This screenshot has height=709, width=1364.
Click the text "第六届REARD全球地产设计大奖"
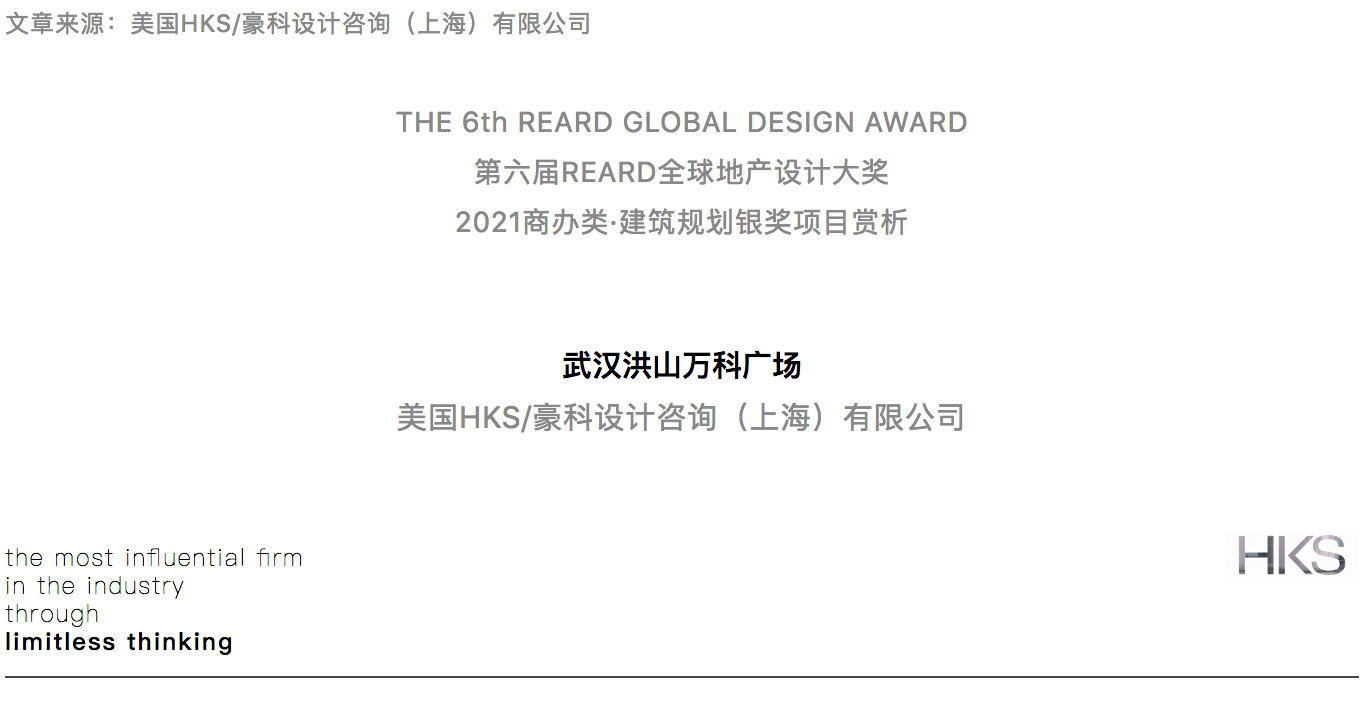tap(682, 172)
